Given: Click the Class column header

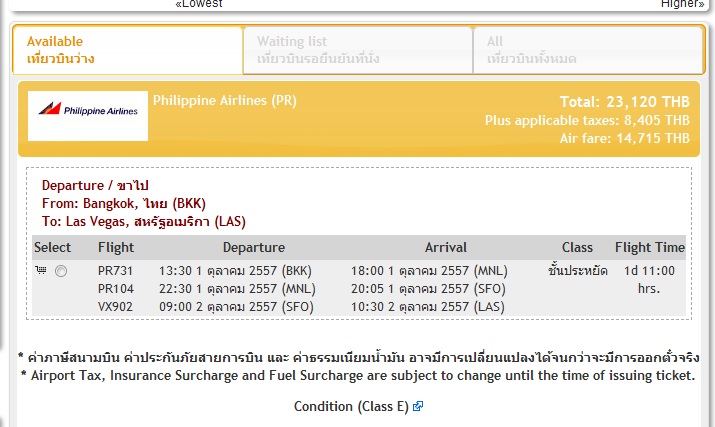Looking at the screenshot, I should tap(577, 248).
